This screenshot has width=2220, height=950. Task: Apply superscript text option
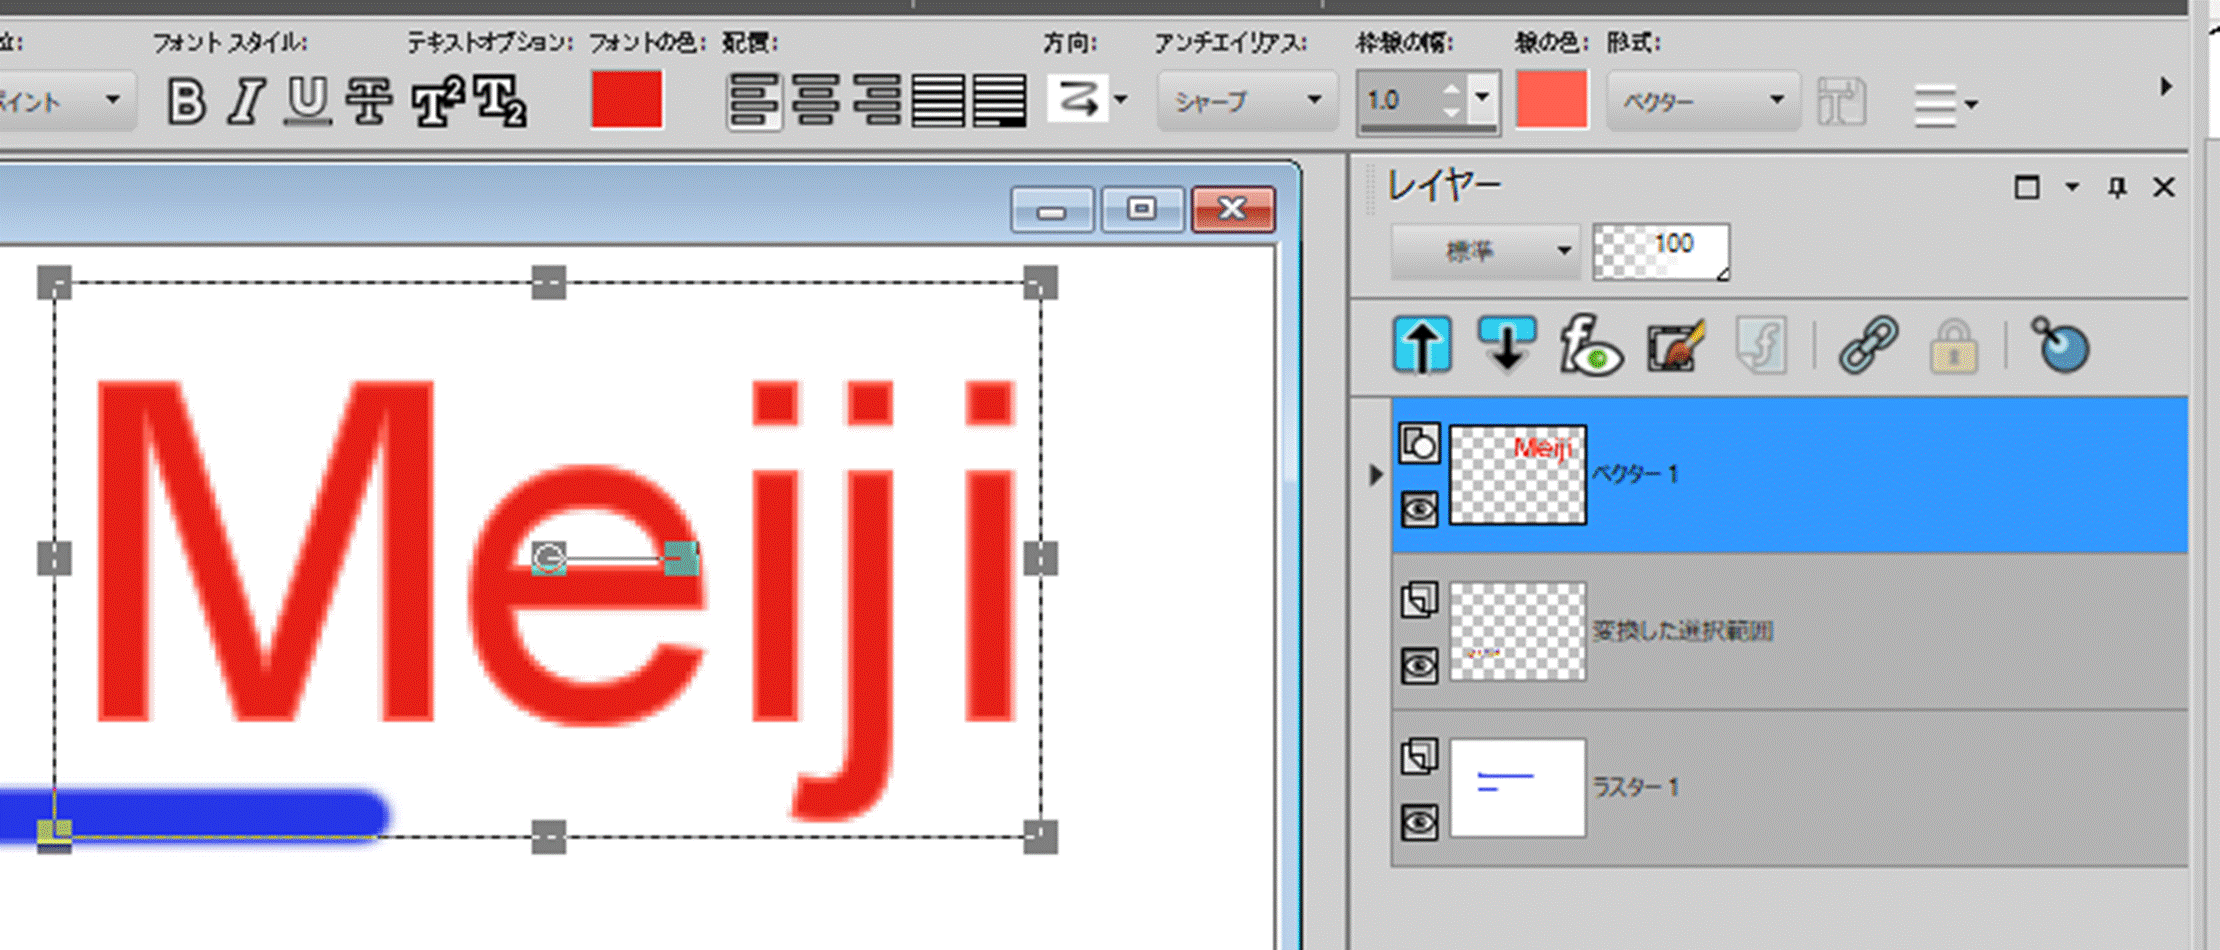(437, 101)
